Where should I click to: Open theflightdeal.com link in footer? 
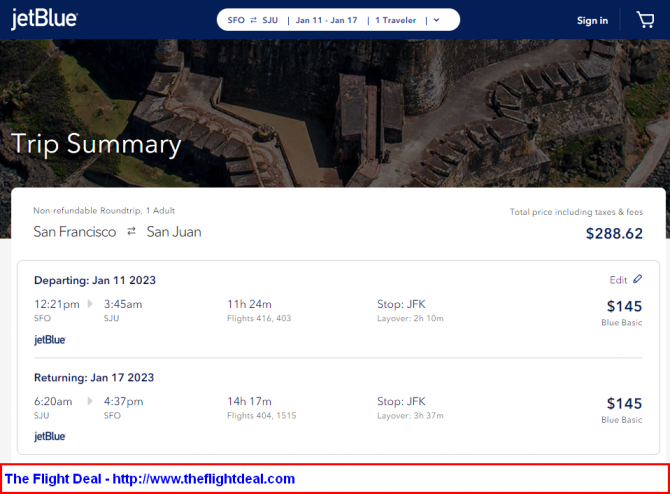[x=204, y=479]
